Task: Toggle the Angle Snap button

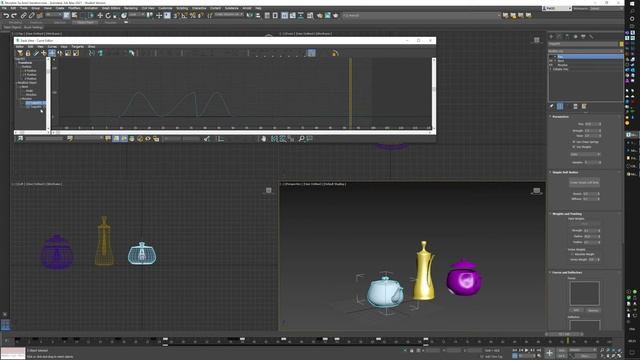Action: point(184,16)
